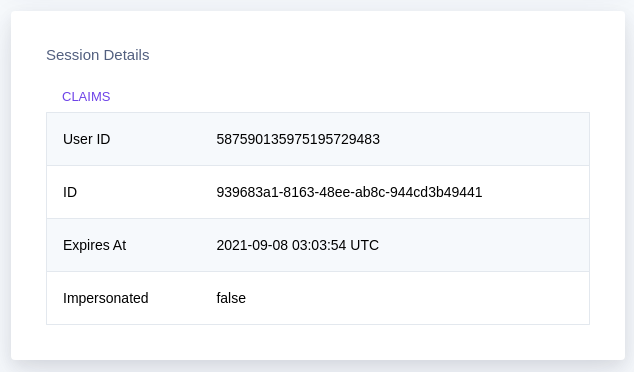Viewport: 634px width, 372px height.
Task: Click the Impersonated table row
Action: click(x=318, y=298)
